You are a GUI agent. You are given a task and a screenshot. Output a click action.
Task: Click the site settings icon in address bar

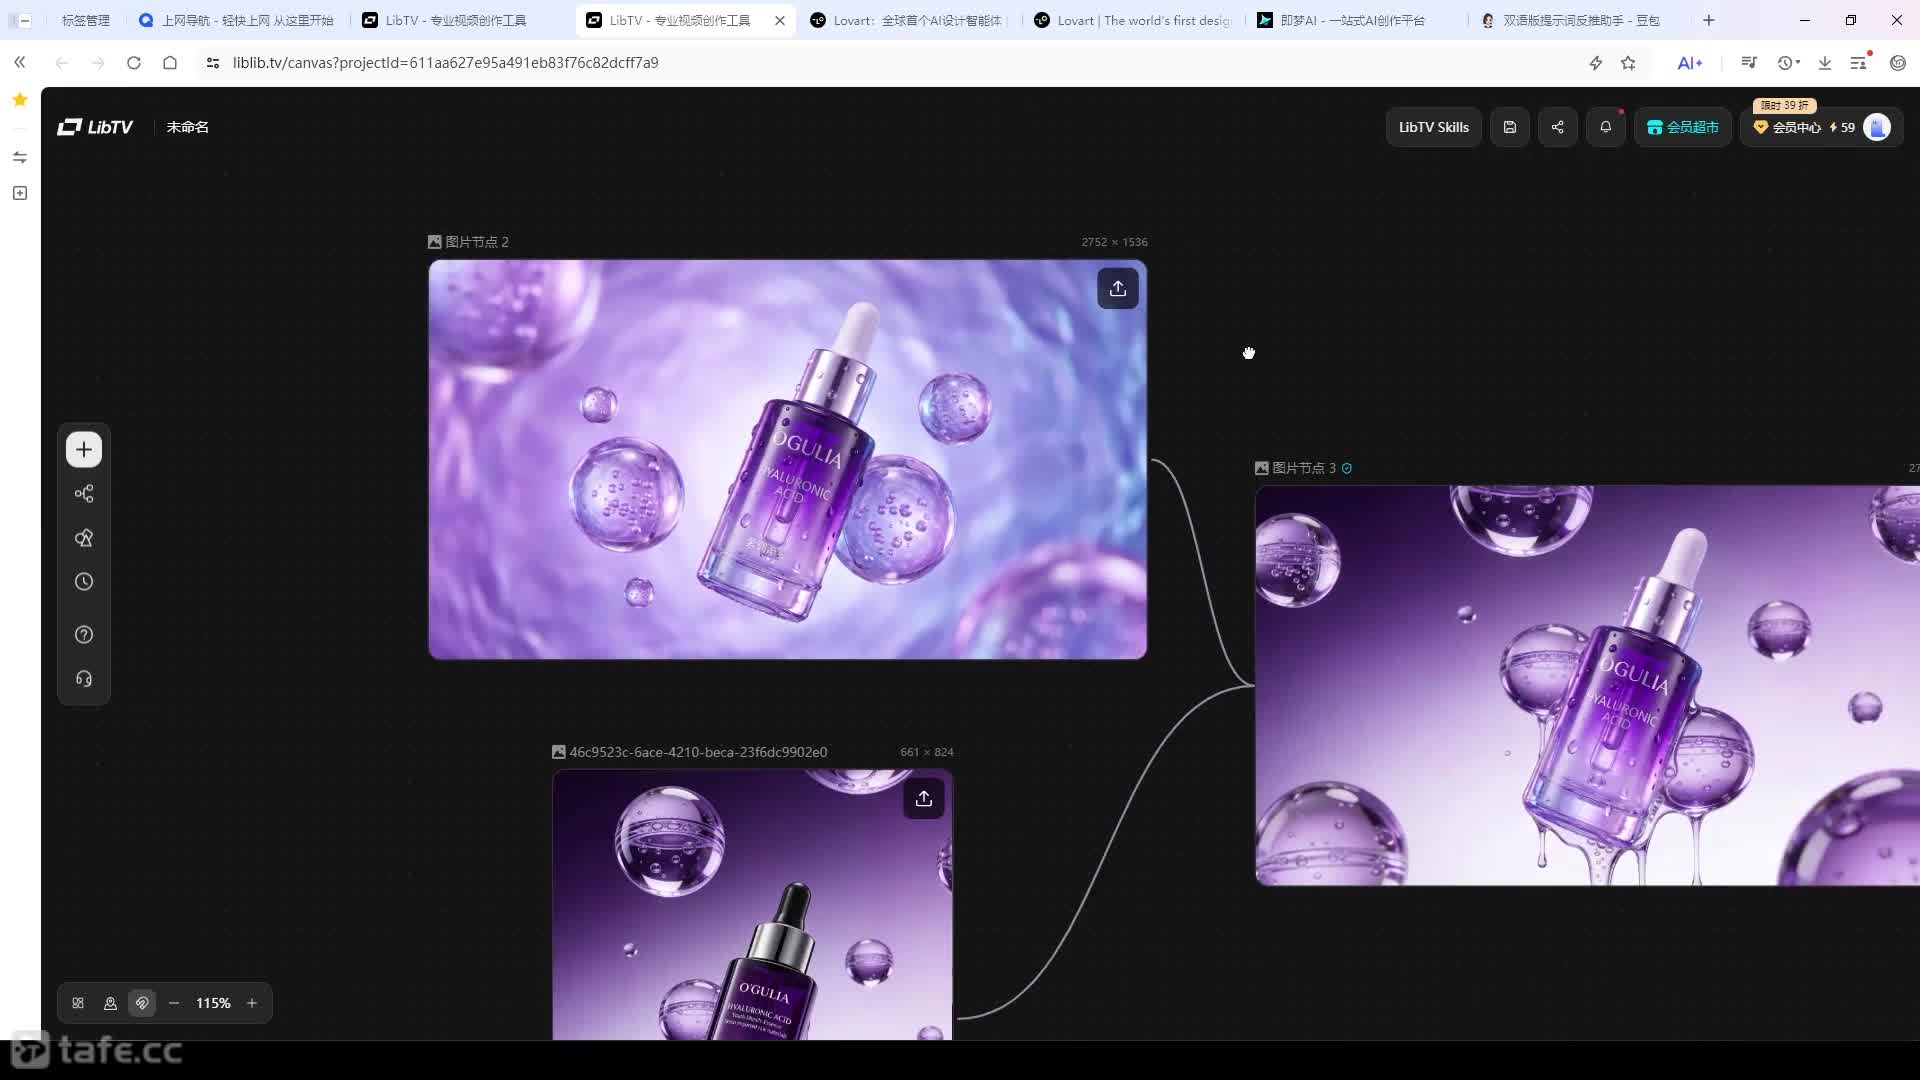point(212,62)
